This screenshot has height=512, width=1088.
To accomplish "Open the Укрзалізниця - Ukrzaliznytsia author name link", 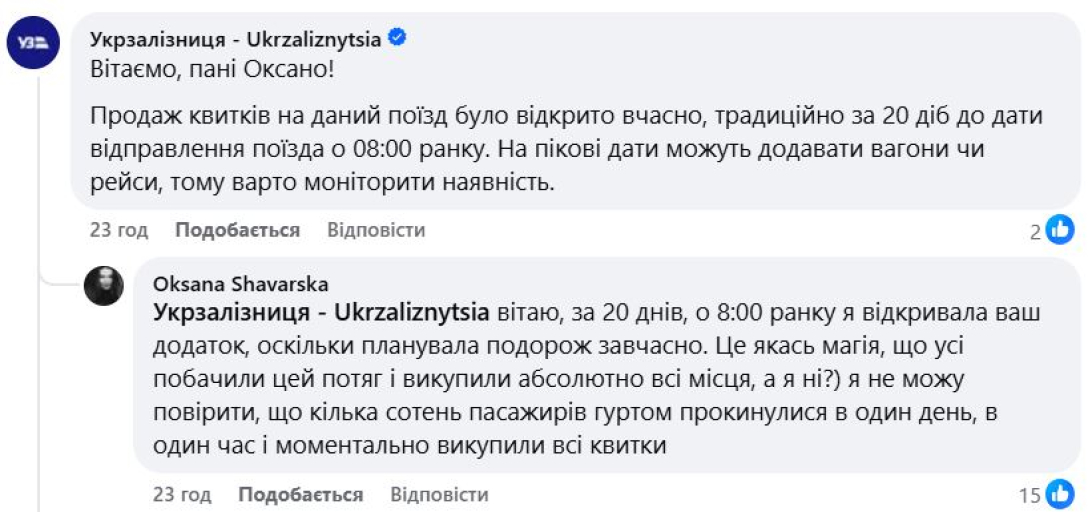I will [235, 40].
